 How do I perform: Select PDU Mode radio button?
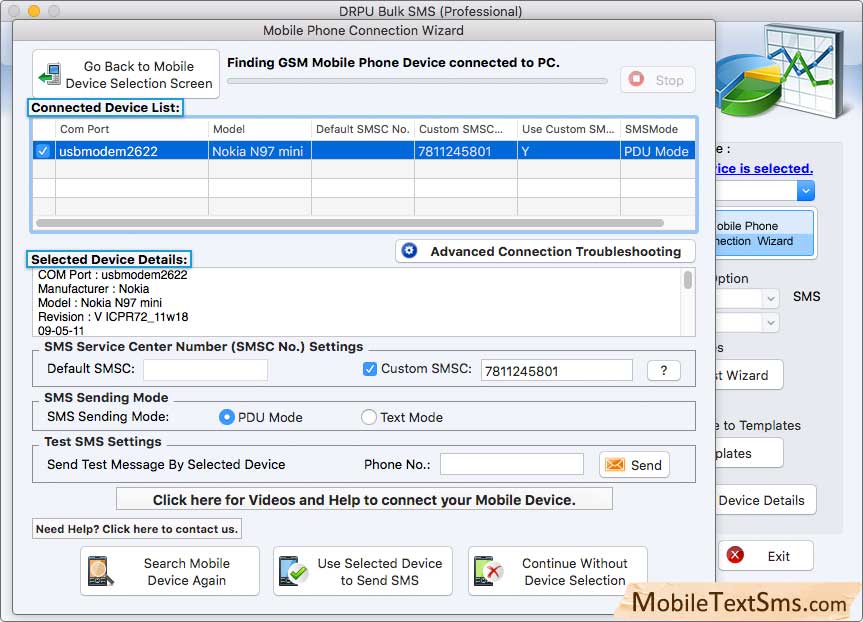click(x=226, y=417)
